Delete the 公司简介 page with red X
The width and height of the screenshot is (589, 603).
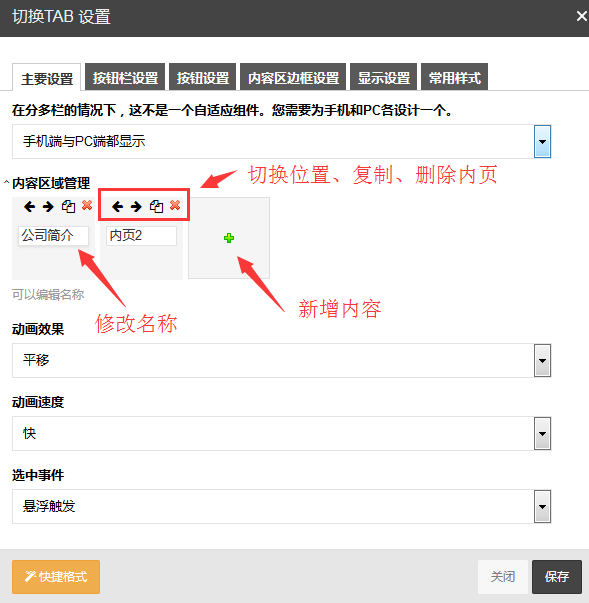coord(87,205)
